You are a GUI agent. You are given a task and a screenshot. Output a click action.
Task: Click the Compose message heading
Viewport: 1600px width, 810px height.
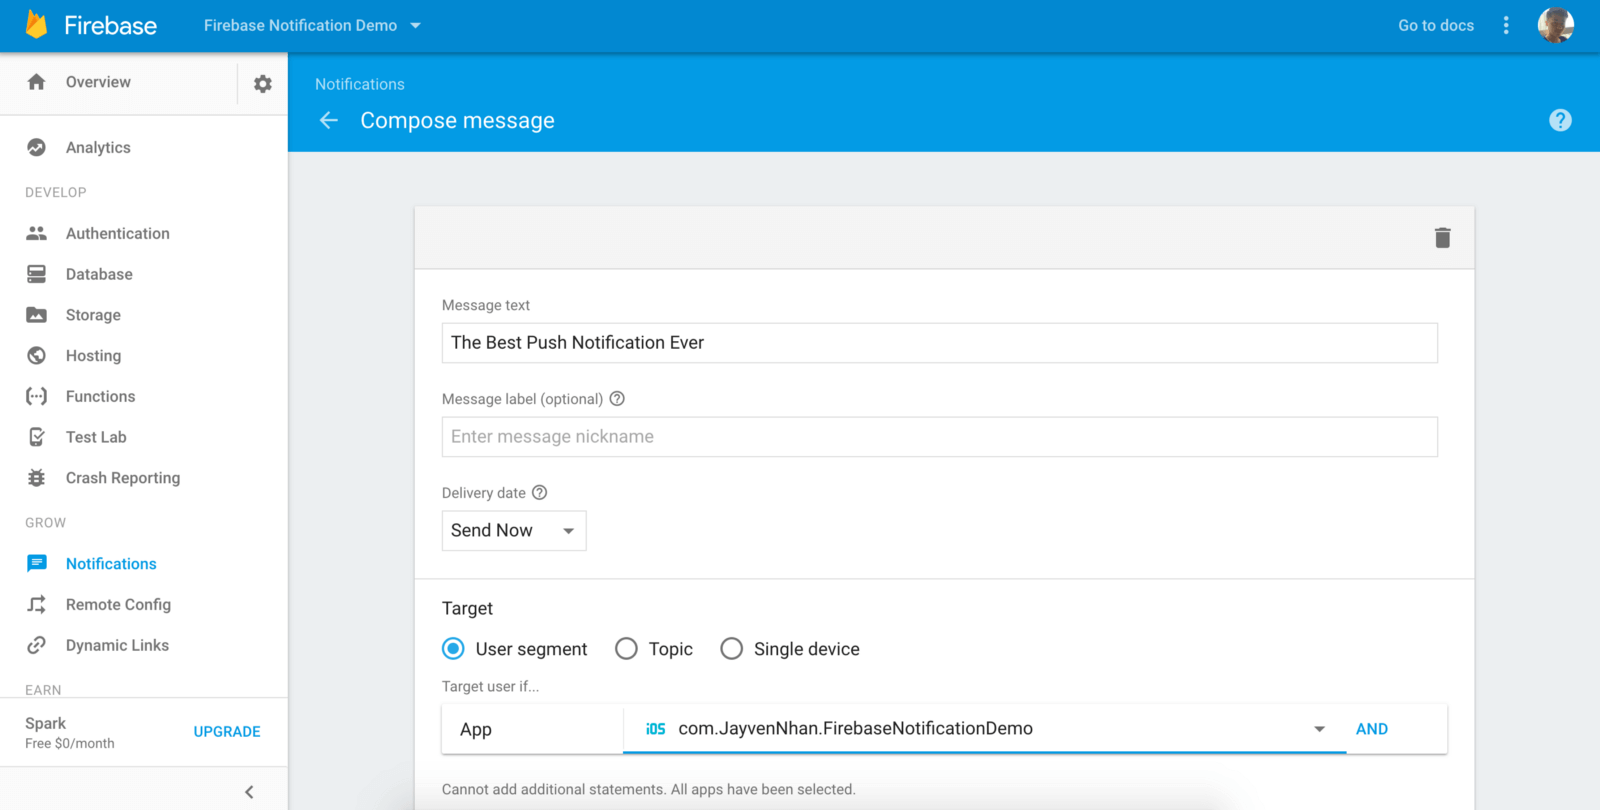457,120
